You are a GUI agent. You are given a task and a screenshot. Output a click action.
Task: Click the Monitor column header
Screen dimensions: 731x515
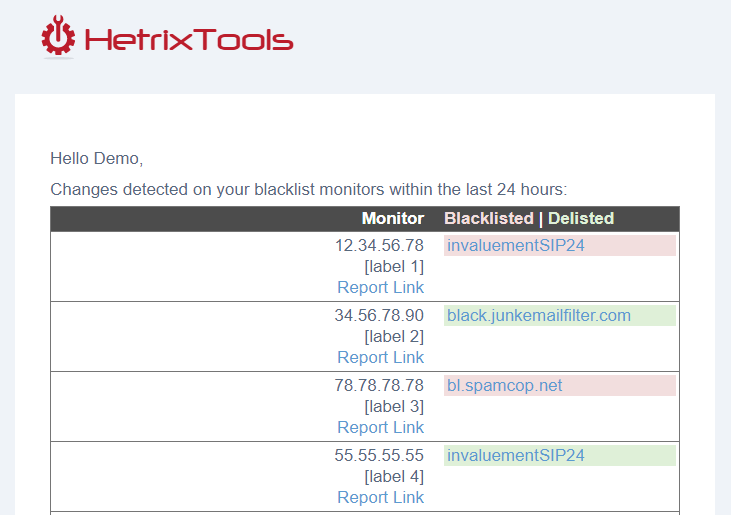[393, 219]
